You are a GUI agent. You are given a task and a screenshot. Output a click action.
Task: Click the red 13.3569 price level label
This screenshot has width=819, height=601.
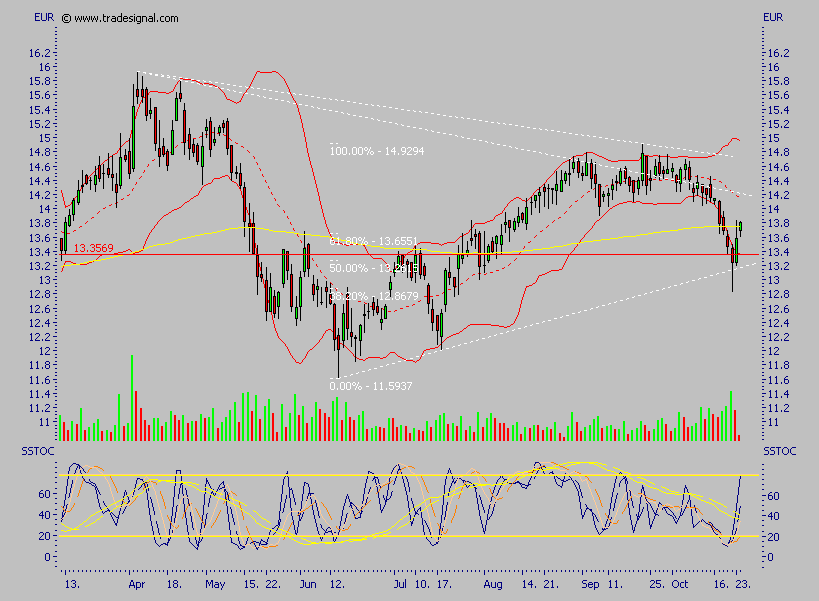pos(92,247)
